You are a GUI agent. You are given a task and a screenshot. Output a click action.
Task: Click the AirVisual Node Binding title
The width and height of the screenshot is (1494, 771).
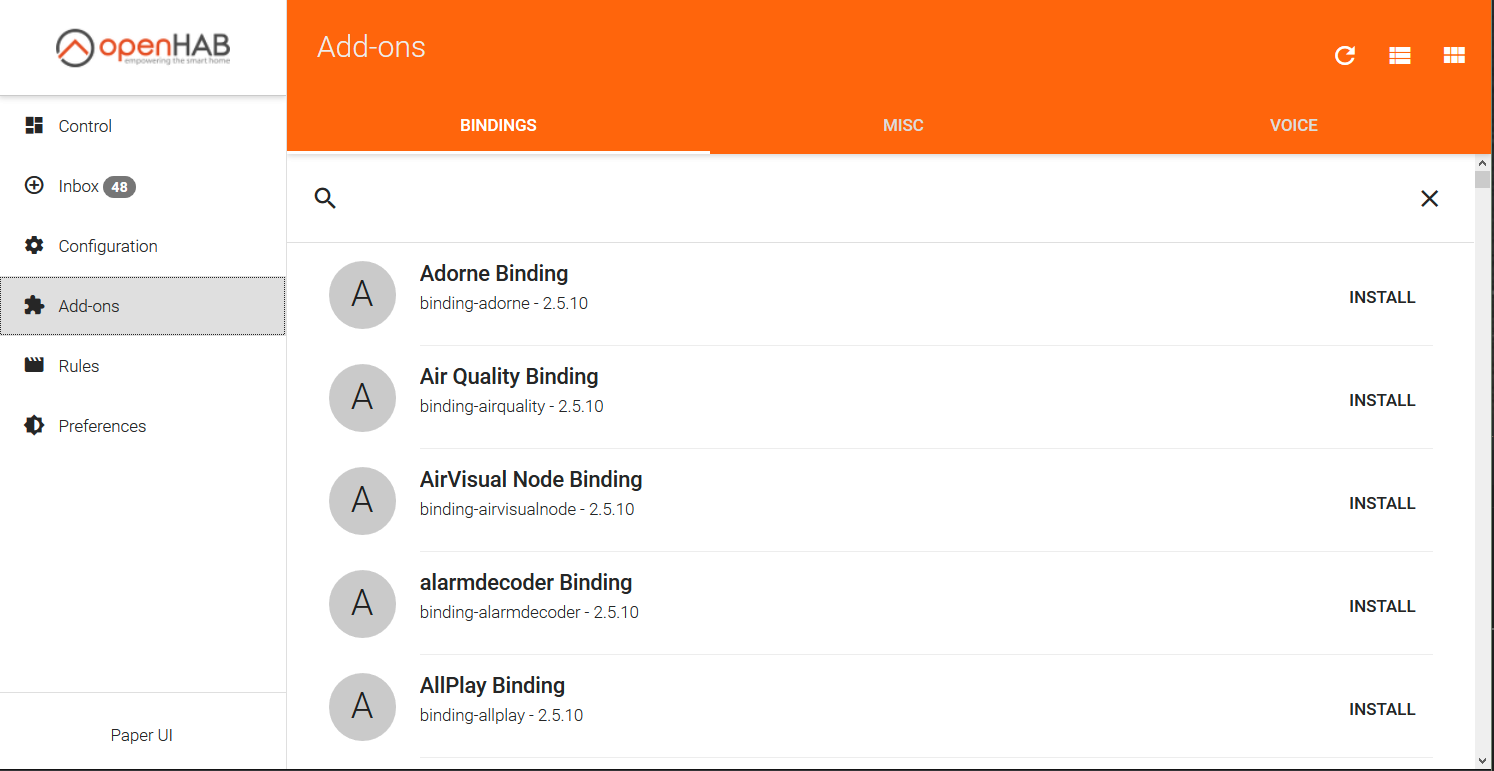coord(531,479)
